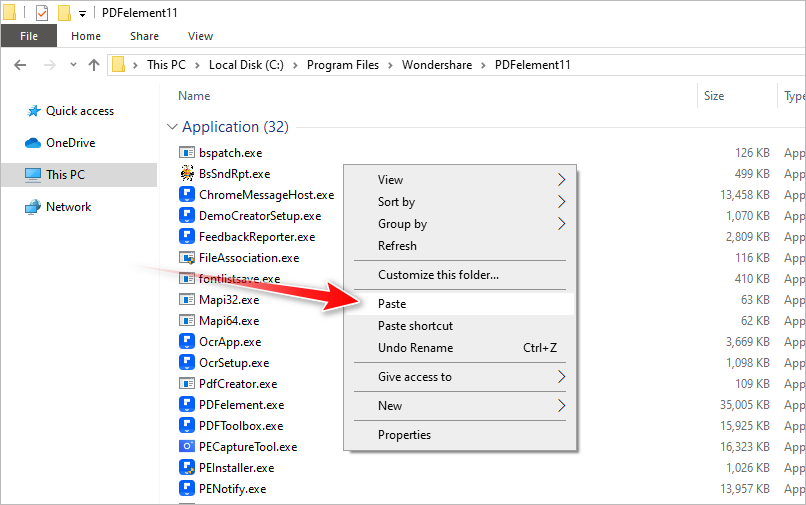Screen dimensions: 806x505
Task: Click Wondershare in the address breadcrumb
Action: (x=437, y=65)
